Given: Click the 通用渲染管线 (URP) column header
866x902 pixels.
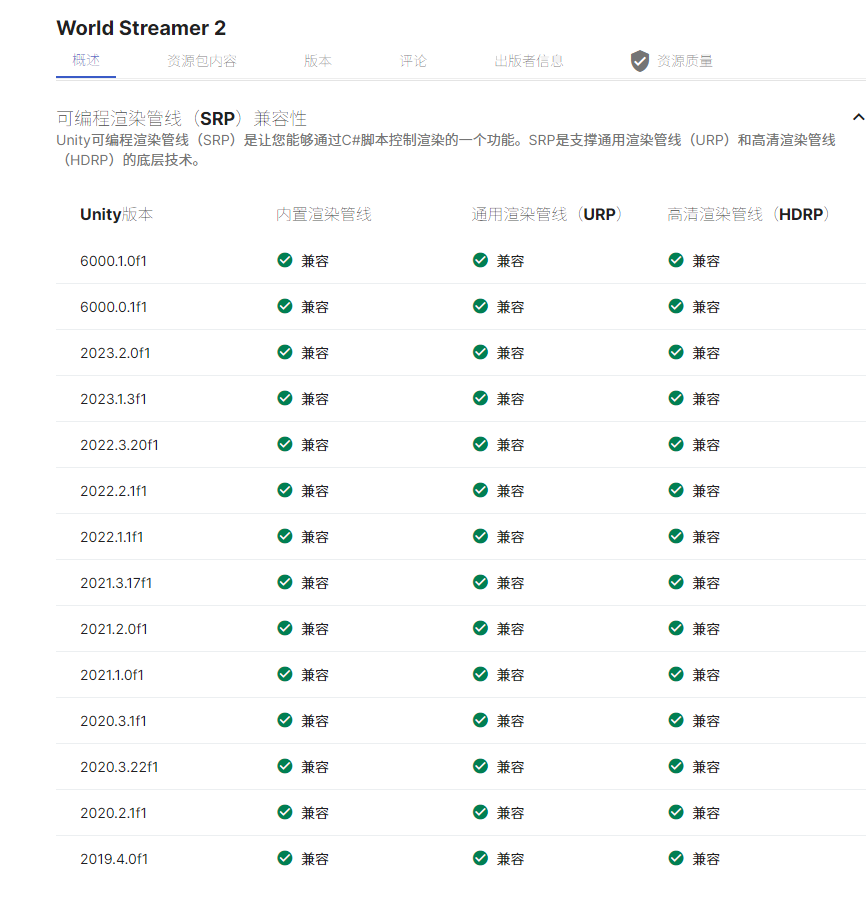Looking at the screenshot, I should (x=547, y=215).
